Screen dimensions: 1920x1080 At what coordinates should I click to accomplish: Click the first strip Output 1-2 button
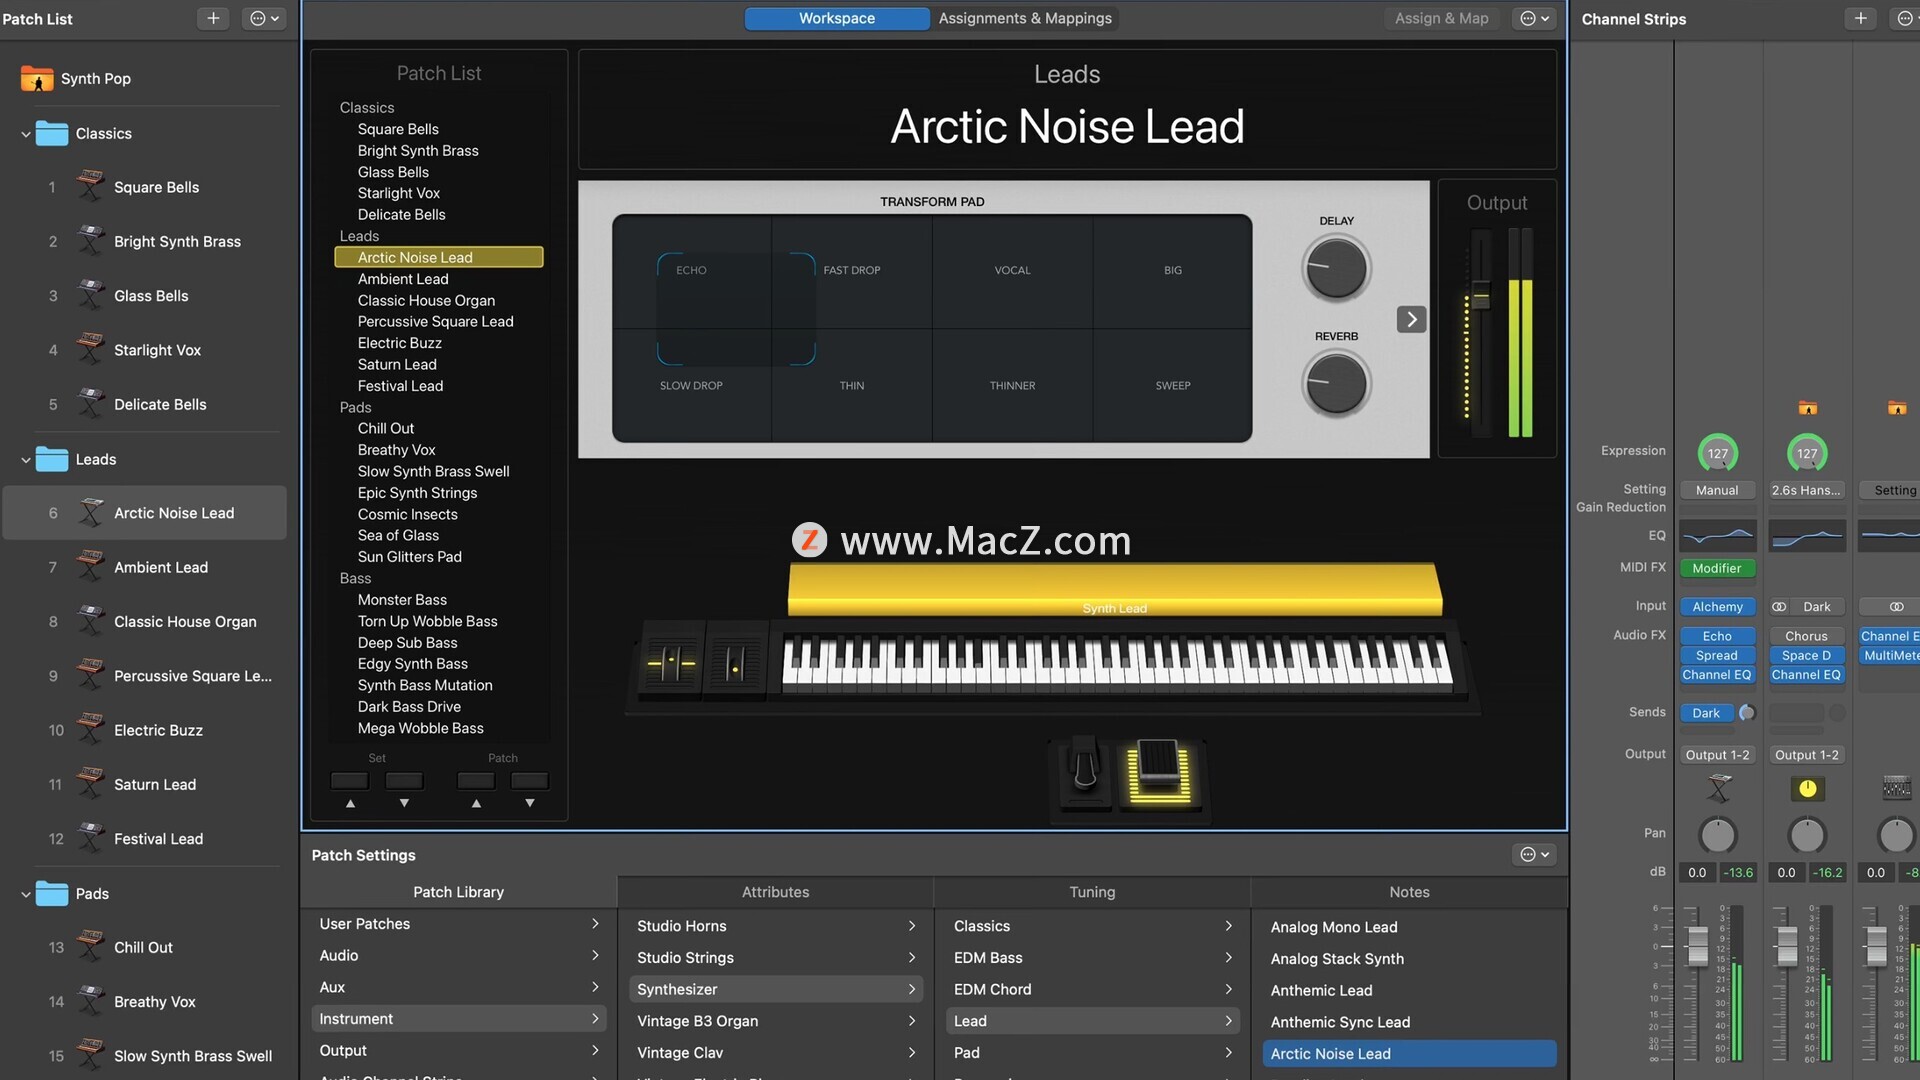click(x=1717, y=755)
